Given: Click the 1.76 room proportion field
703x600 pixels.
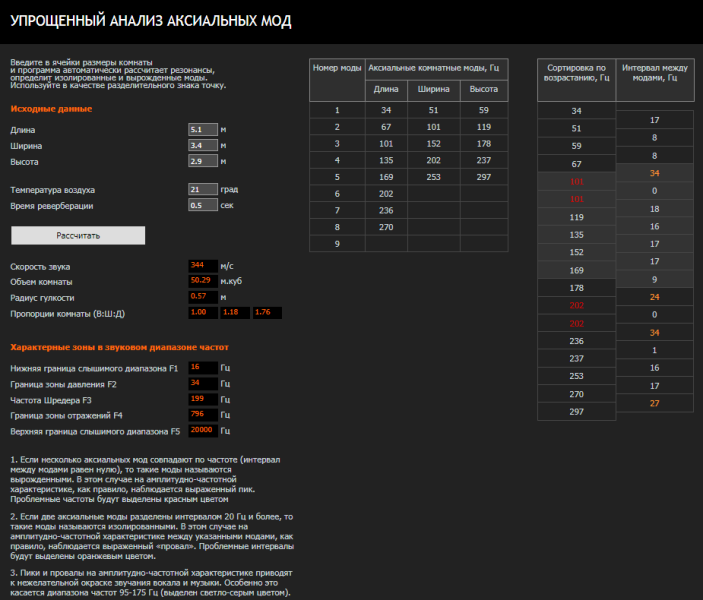Looking at the screenshot, I should [x=267, y=313].
